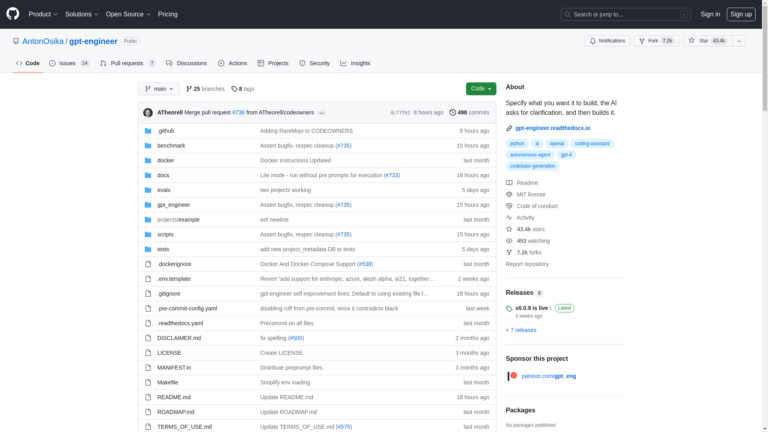This screenshot has height=432, width=768.
Task: Click the Notifications bell button
Action: click(x=608, y=41)
